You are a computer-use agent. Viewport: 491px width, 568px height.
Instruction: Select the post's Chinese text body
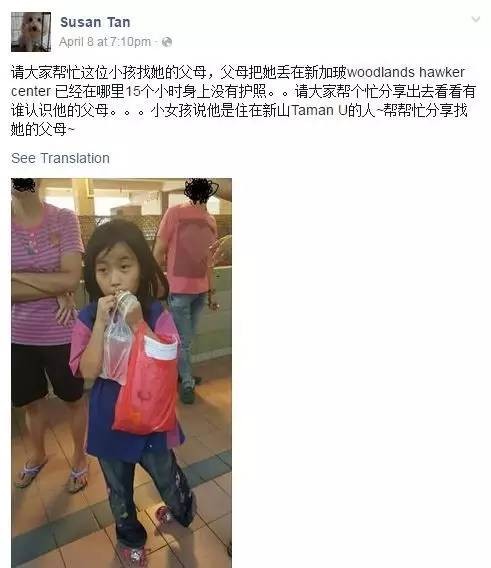coord(243,101)
